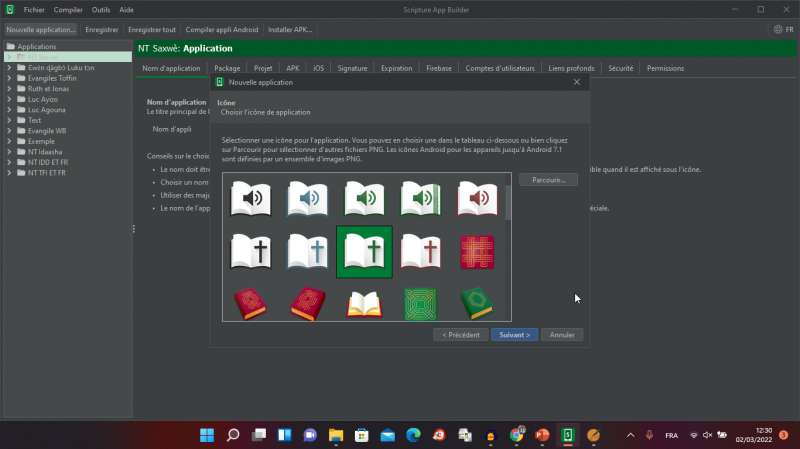Switch to the Signature tab

click(x=352, y=68)
